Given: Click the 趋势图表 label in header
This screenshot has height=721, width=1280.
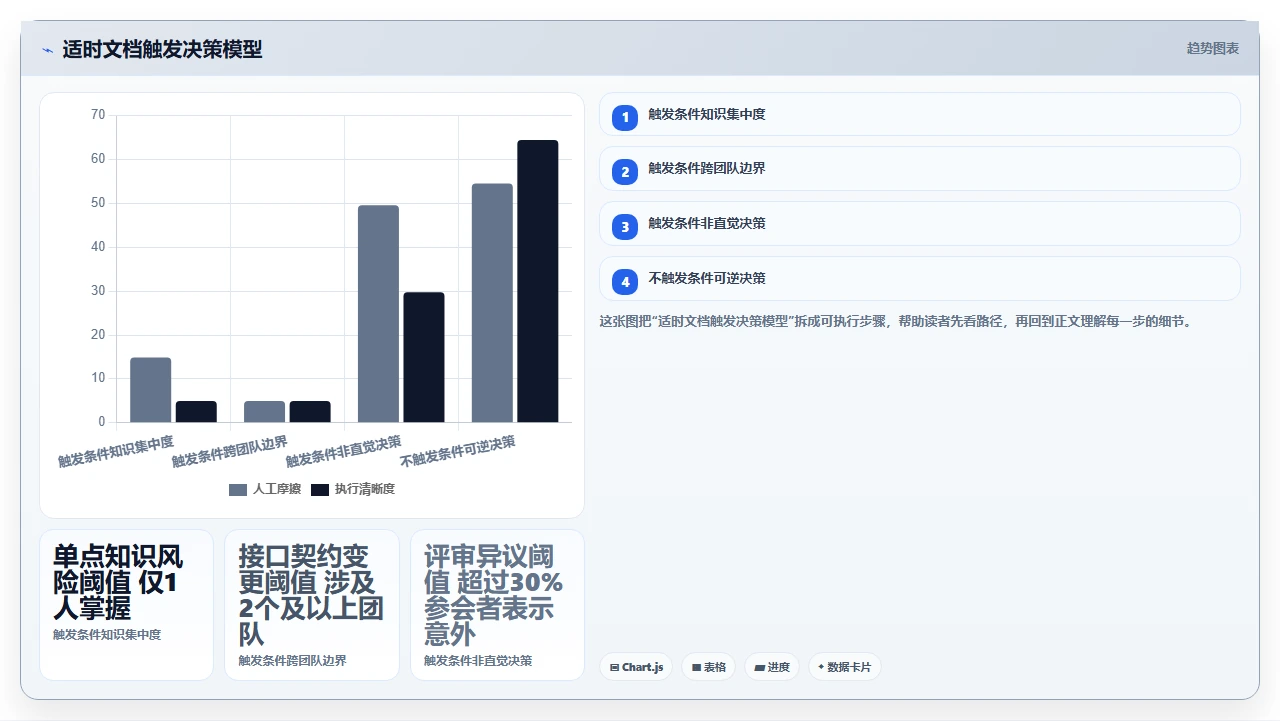Looking at the screenshot, I should click(x=1213, y=48).
